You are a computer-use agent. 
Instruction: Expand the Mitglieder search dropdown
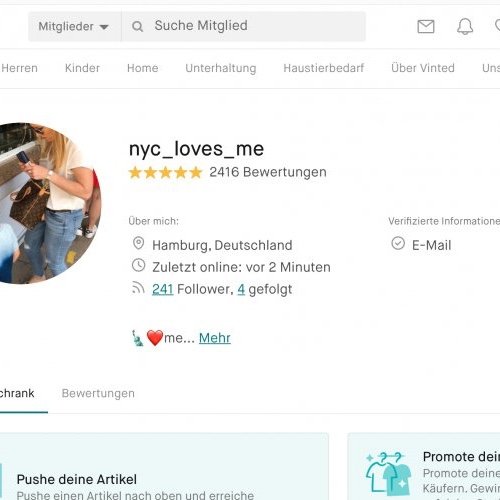74,27
